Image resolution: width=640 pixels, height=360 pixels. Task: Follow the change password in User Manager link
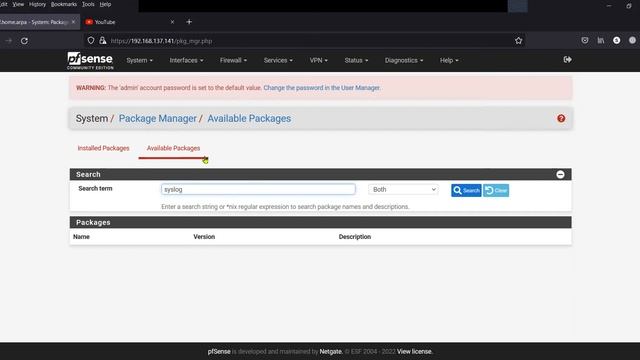click(322, 88)
